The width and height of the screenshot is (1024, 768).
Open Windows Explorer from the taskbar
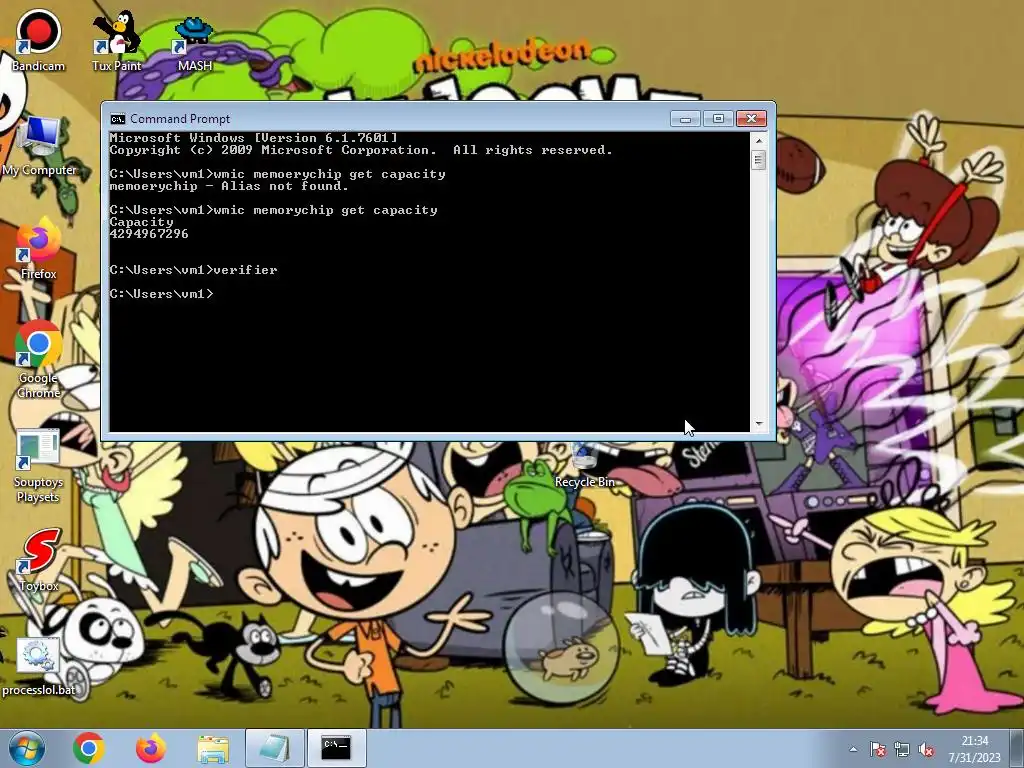click(213, 748)
